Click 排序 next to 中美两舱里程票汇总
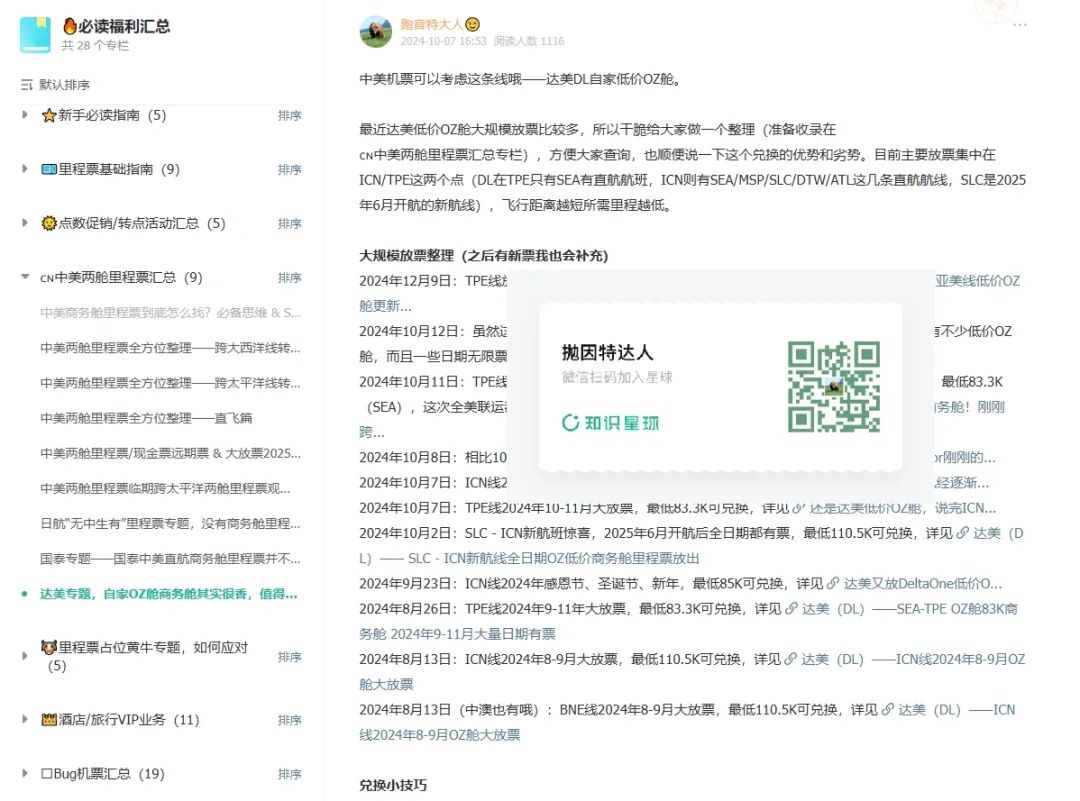The image size is (1080, 801). point(289,278)
